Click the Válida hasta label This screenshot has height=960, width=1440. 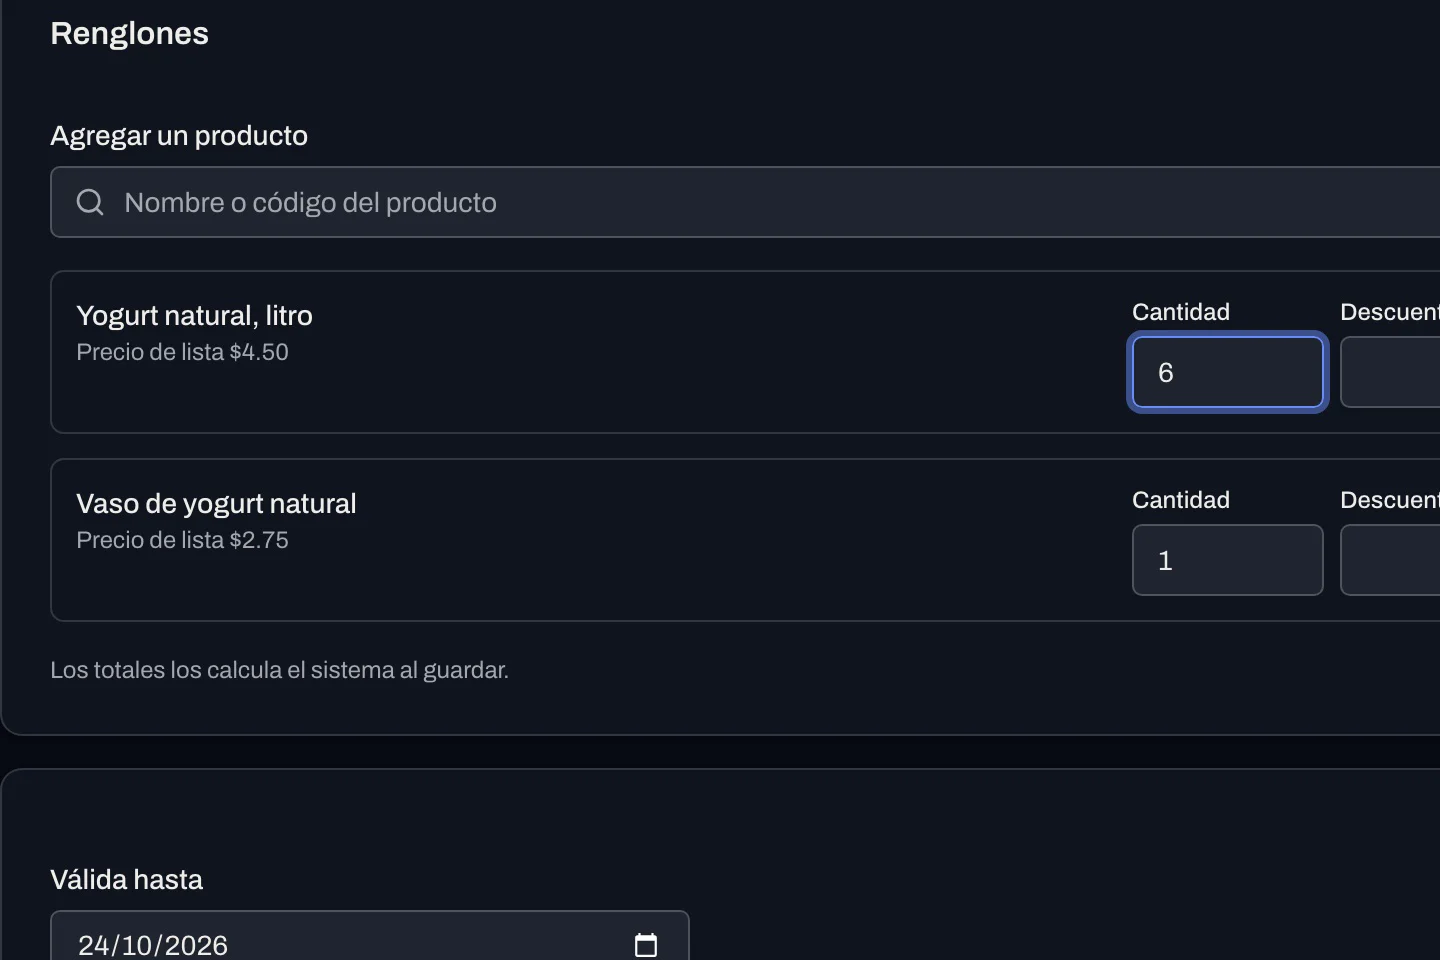point(127,879)
